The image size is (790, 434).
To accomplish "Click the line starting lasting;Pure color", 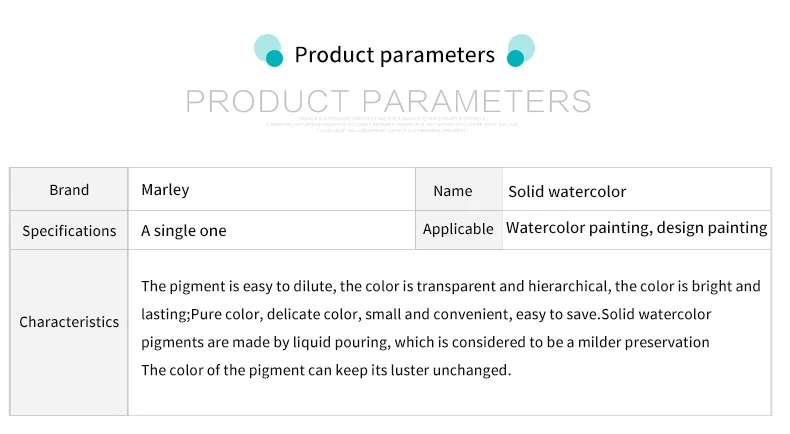I will point(426,315).
